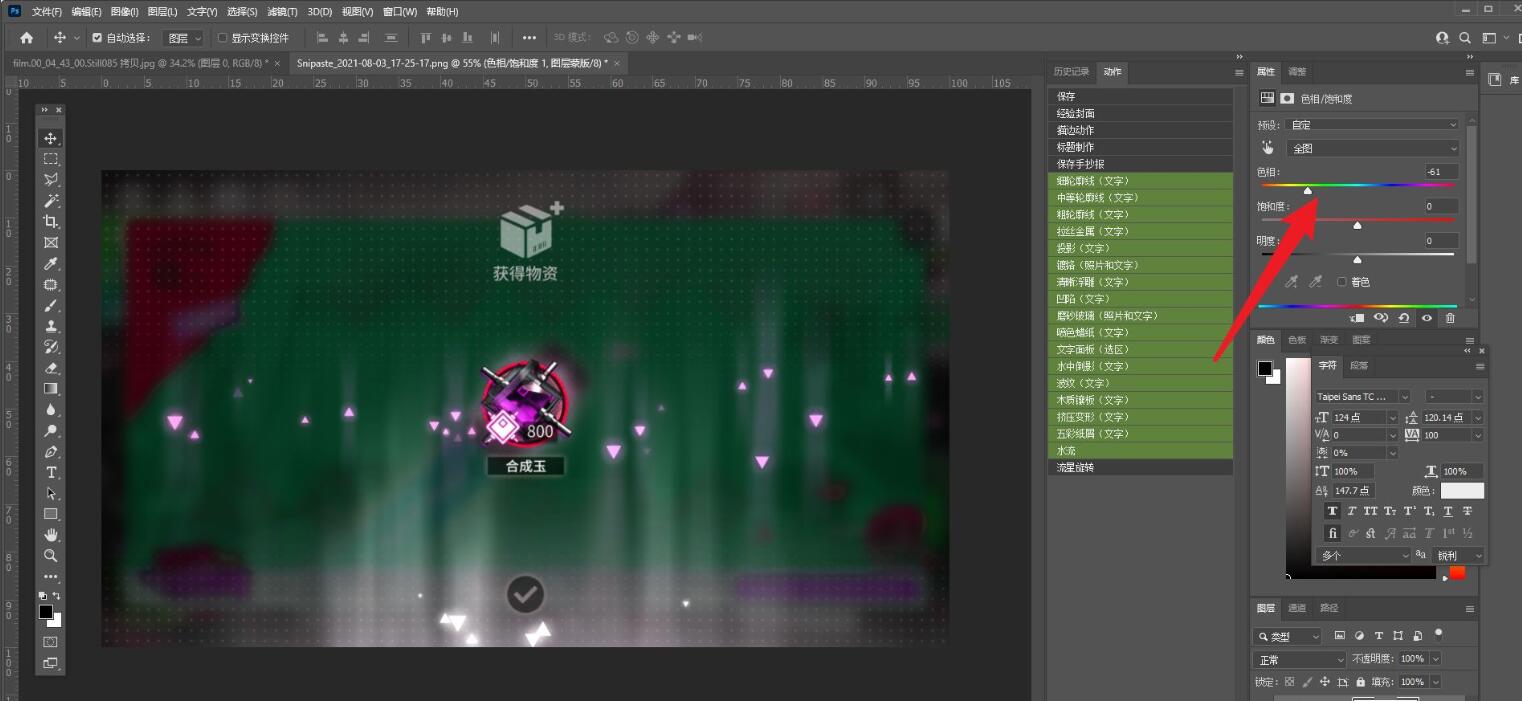1522x701 pixels.
Task: Open the 图层 auto-select dropdown
Action: 184,38
